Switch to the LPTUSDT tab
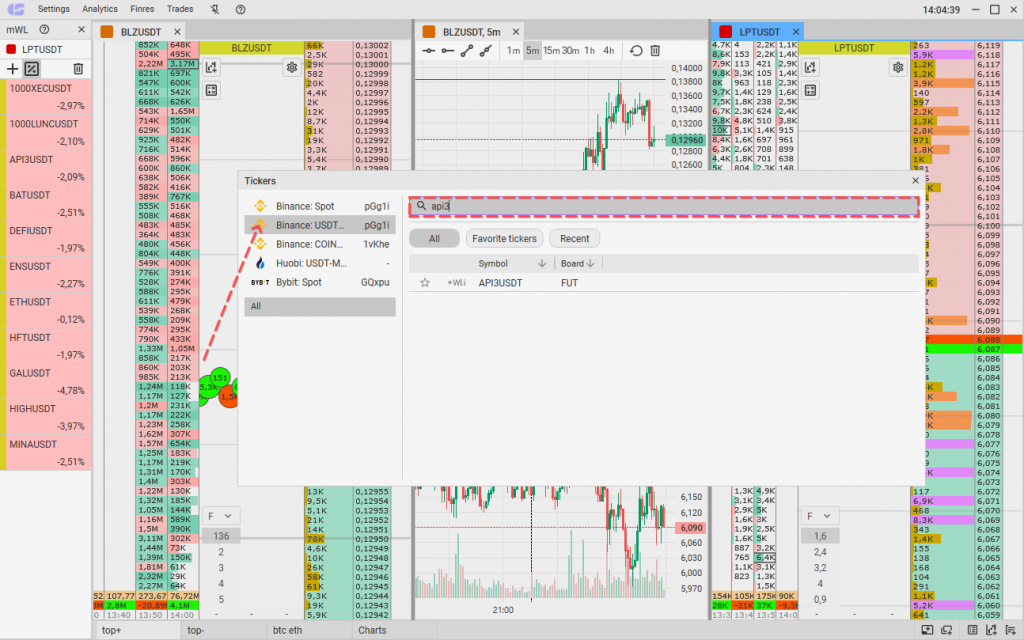Image resolution: width=1024 pixels, height=640 pixels. click(760, 31)
